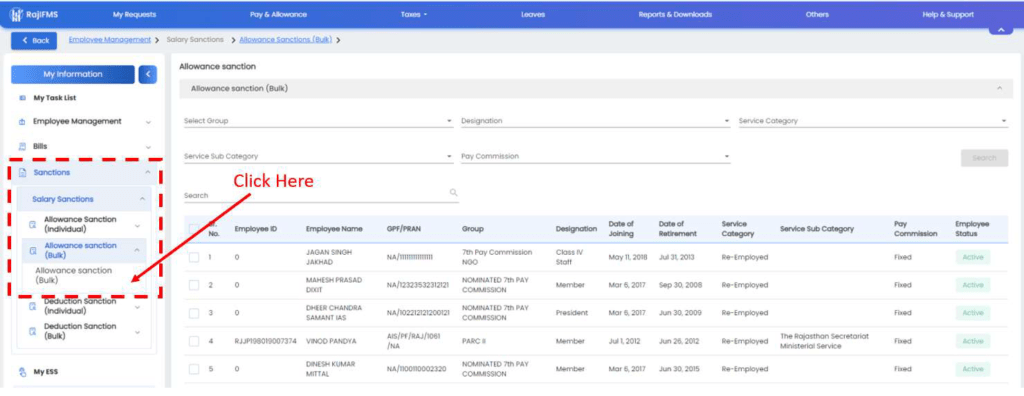Click the Employee Management briefcase icon
The image size is (1024, 396).
(x=22, y=122)
